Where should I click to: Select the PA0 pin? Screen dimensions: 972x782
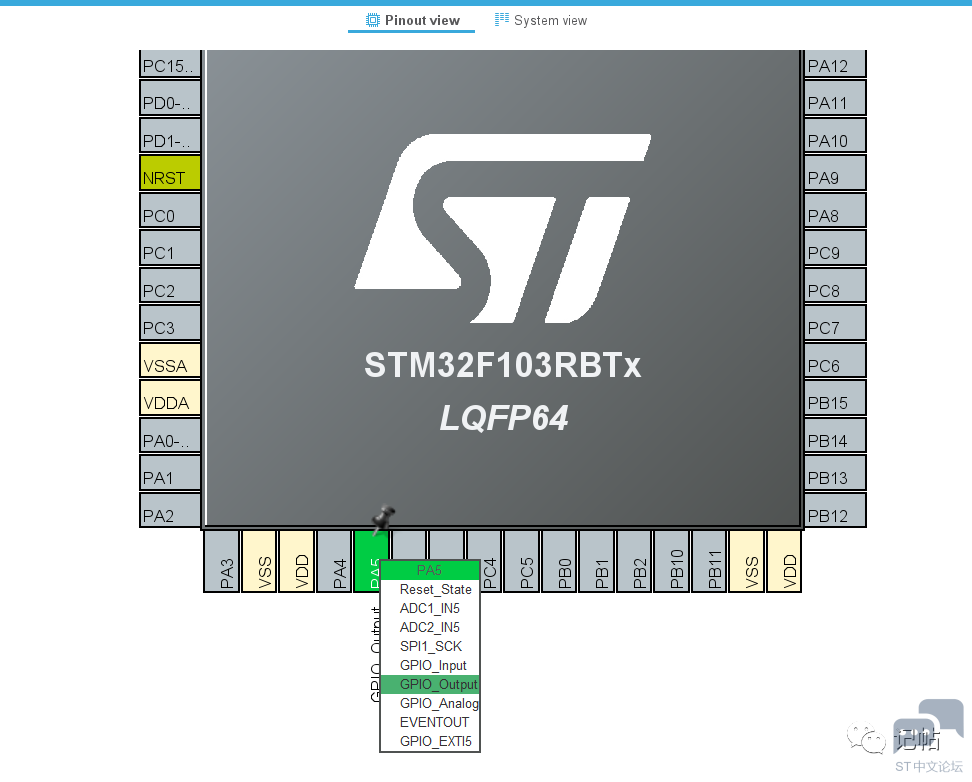[x=170, y=435]
